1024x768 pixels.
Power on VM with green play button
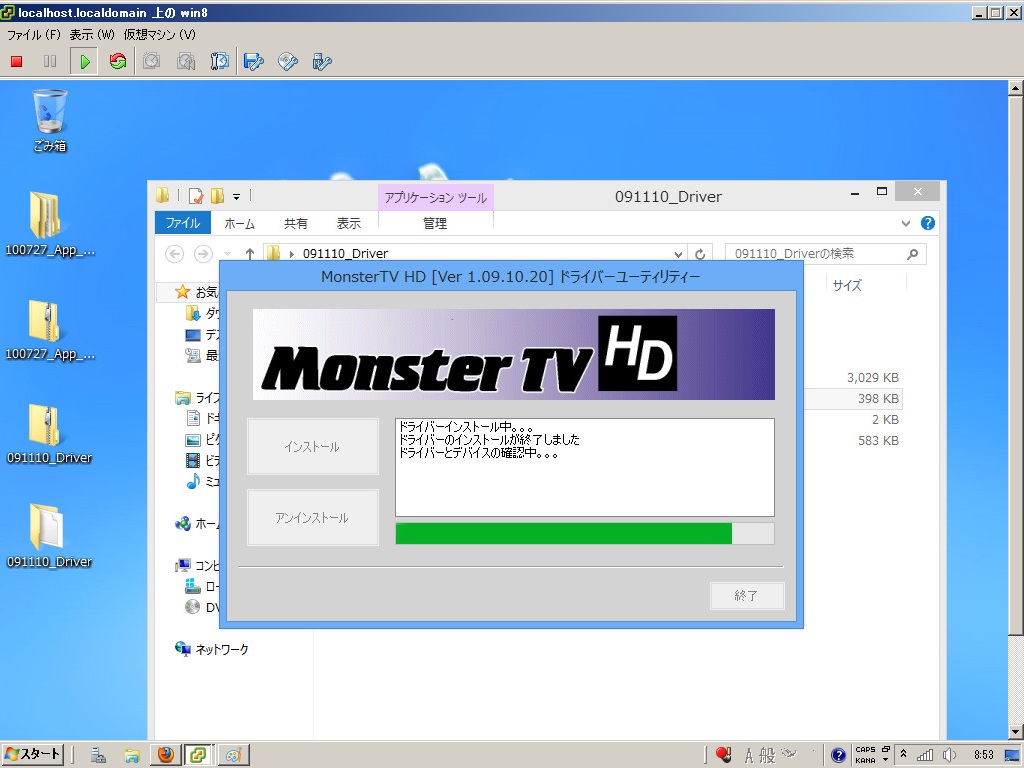tap(84, 61)
